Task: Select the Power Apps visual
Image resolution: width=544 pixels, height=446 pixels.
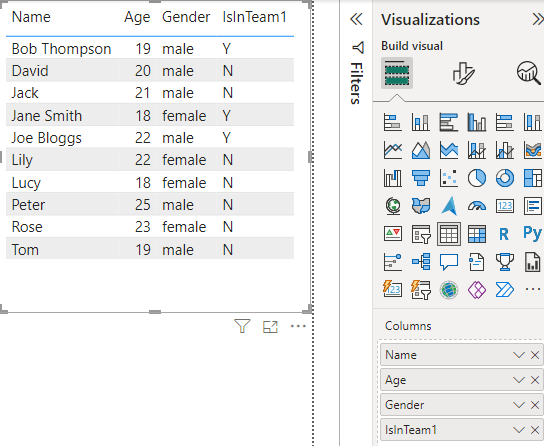Action: point(477,290)
